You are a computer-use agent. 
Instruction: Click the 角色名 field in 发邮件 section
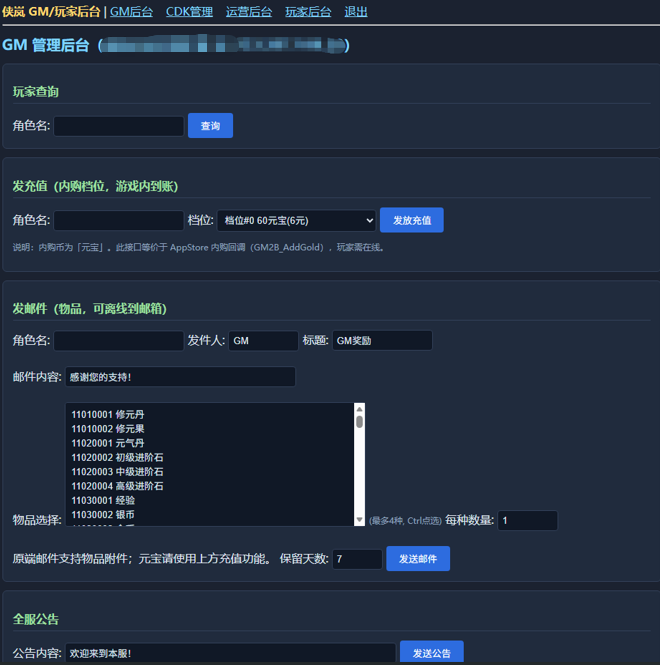click(x=119, y=341)
